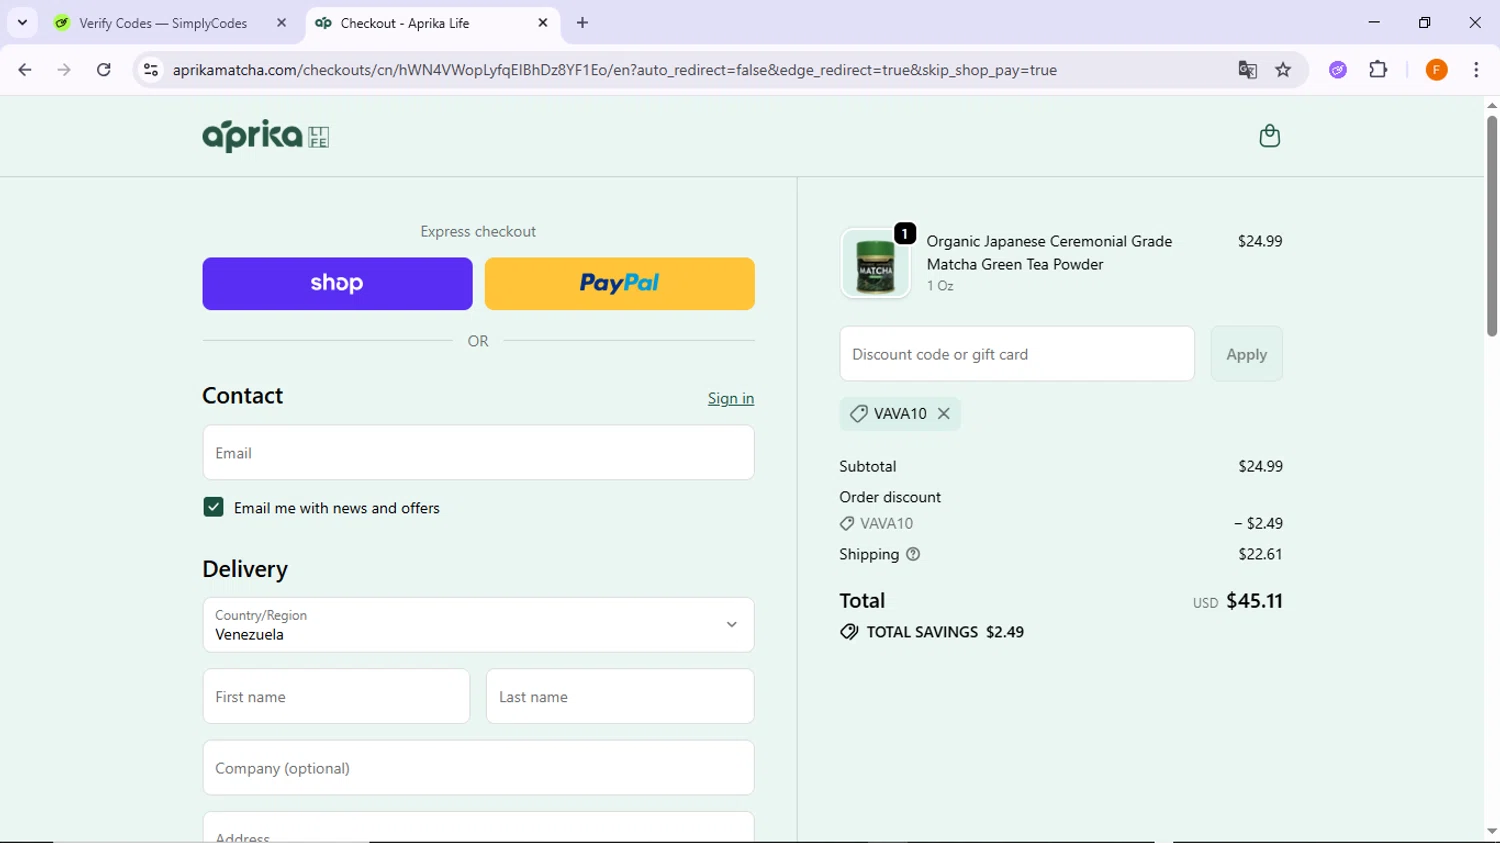Click the Organic Japanese Ceremonial Grade product title

tap(1049, 253)
